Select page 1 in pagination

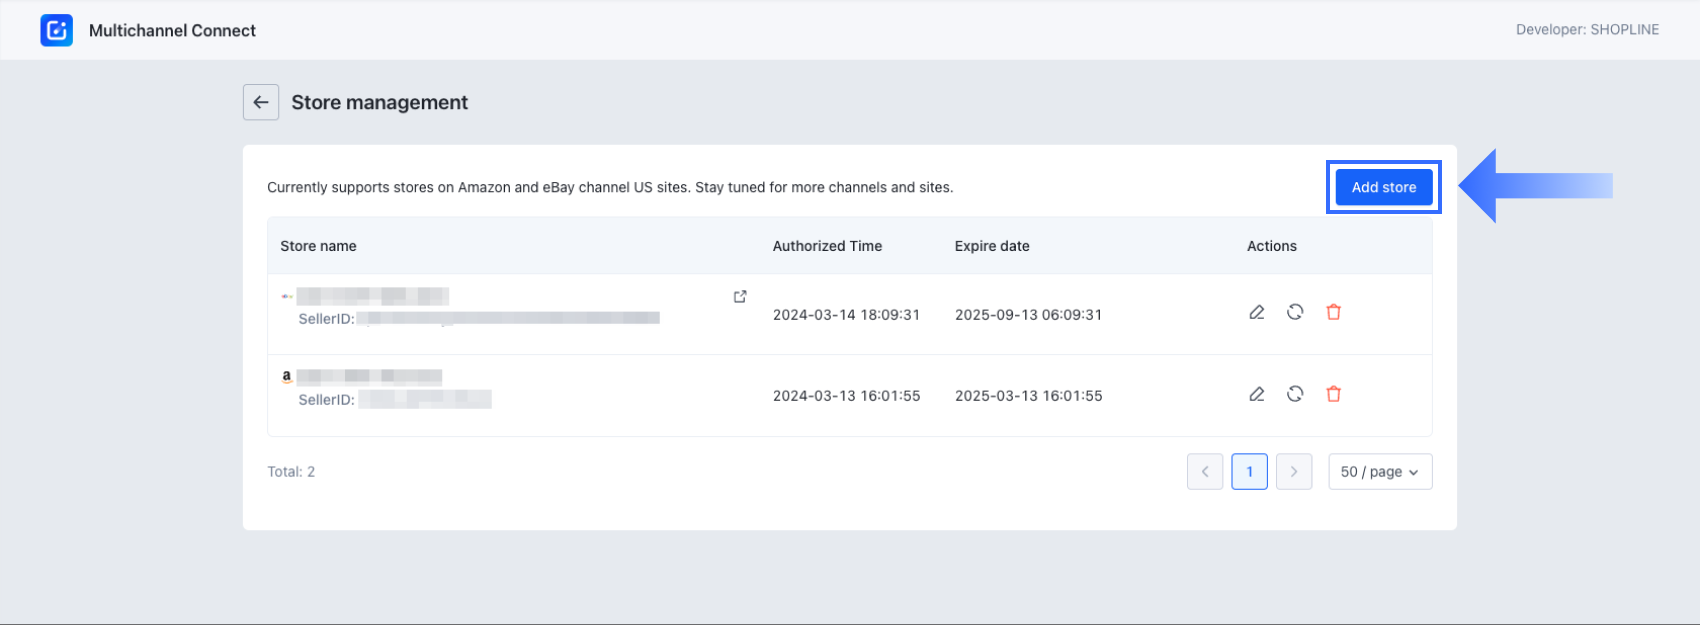pyautogui.click(x=1249, y=472)
